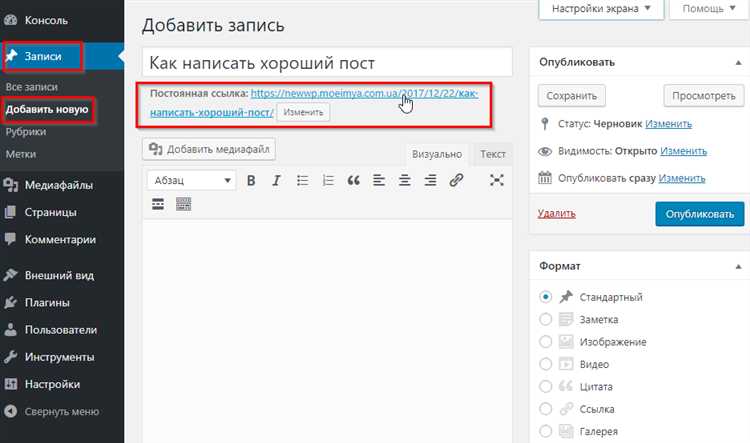Open Комментарии in sidebar
Viewport: 750px width, 443px height.
pyautogui.click(x=62, y=239)
